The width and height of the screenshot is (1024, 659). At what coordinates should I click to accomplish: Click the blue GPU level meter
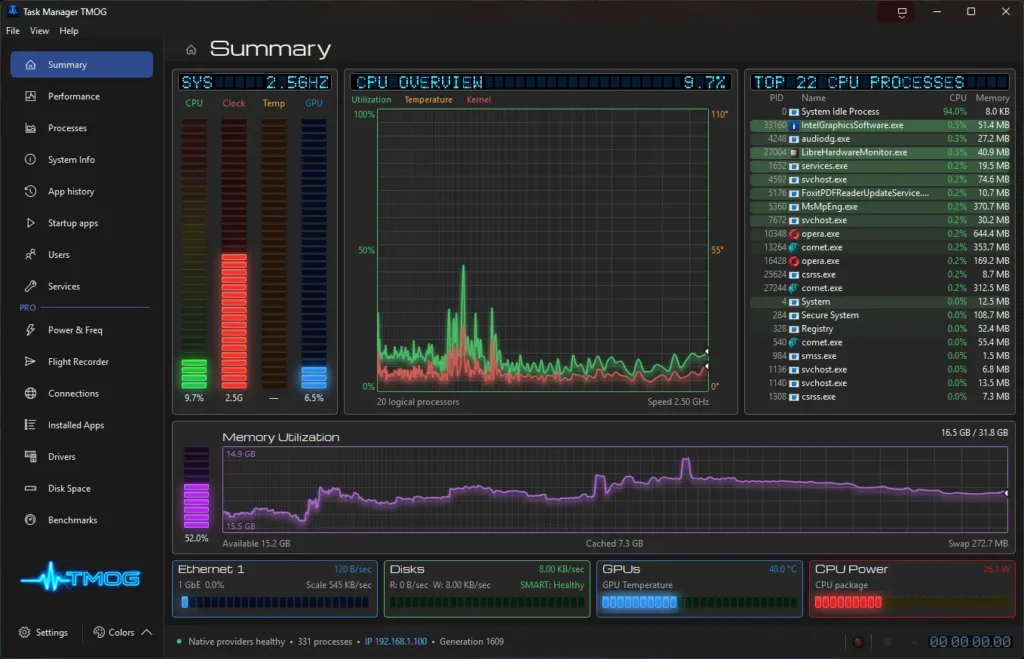coord(313,253)
